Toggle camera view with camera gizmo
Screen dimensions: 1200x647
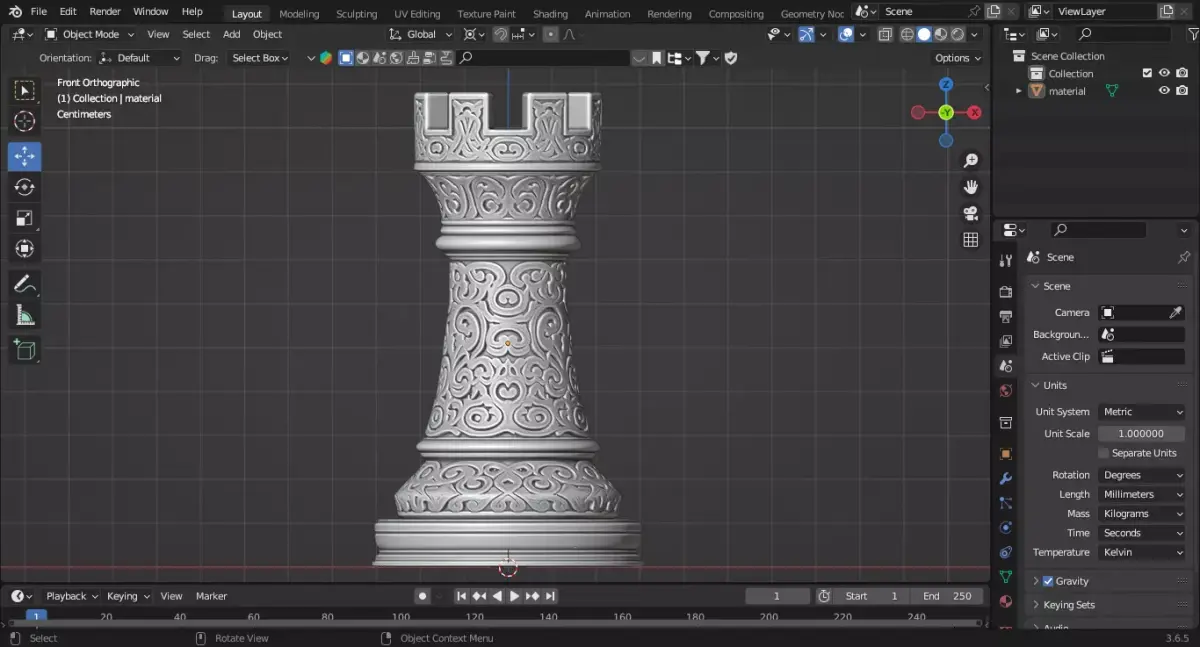click(970, 213)
